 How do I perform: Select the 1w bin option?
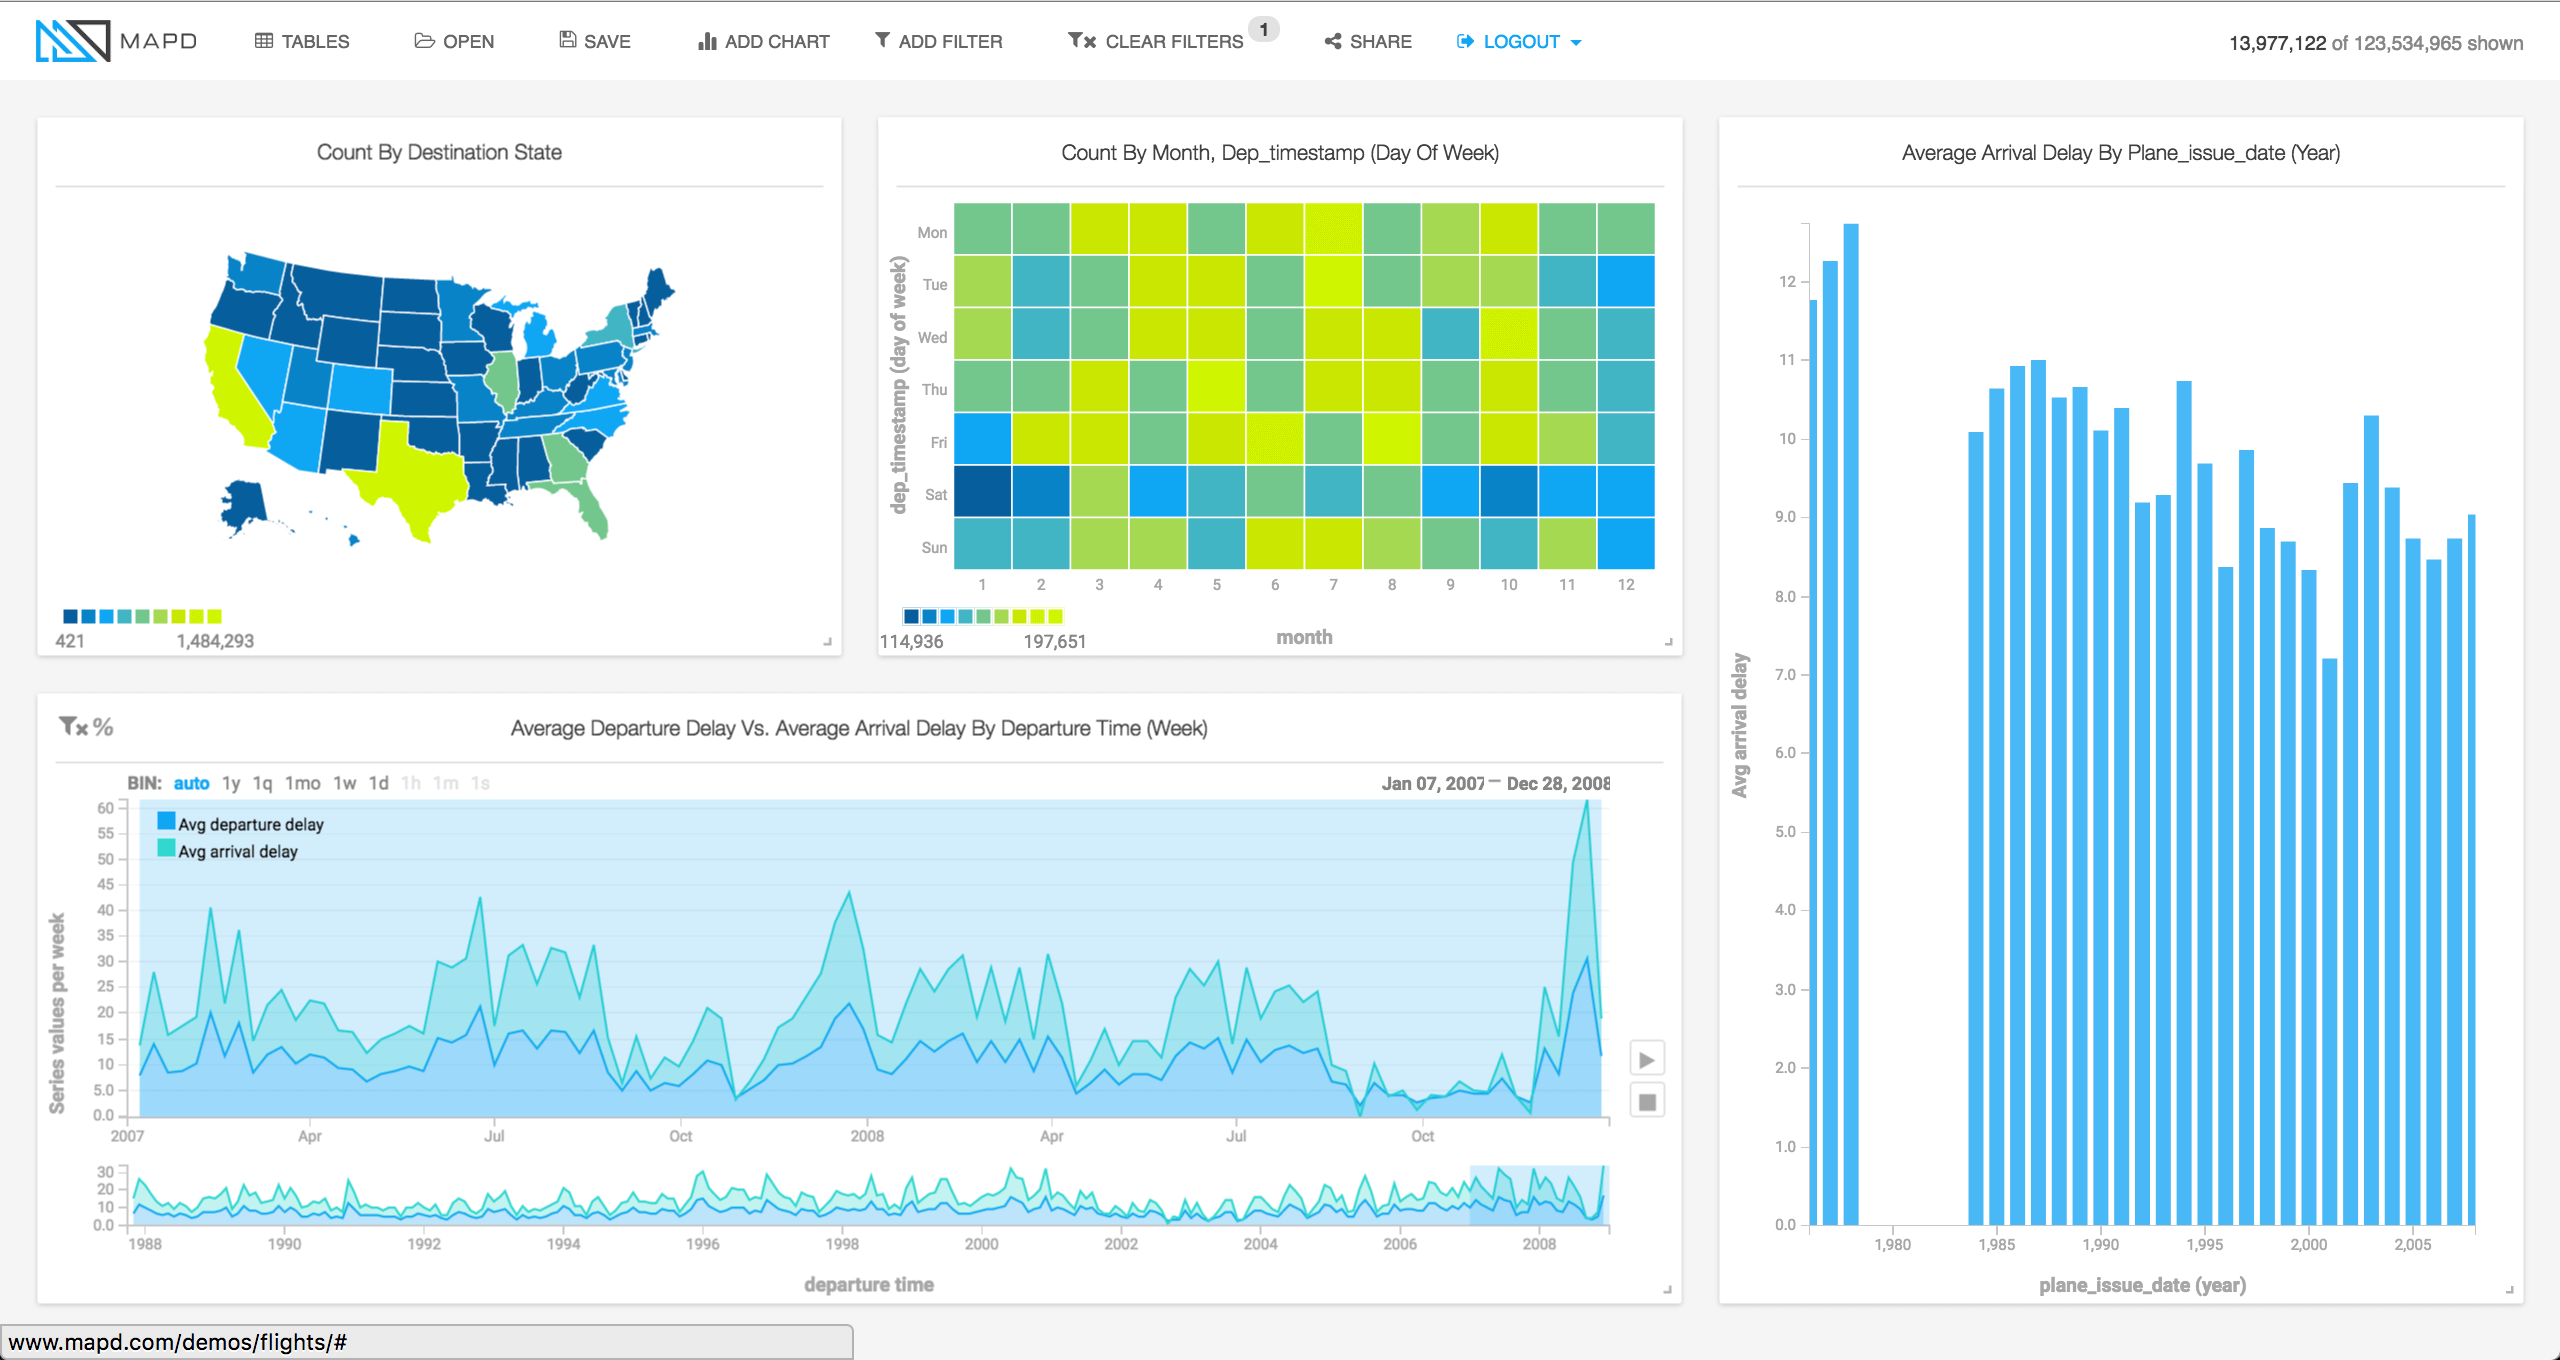click(x=344, y=783)
